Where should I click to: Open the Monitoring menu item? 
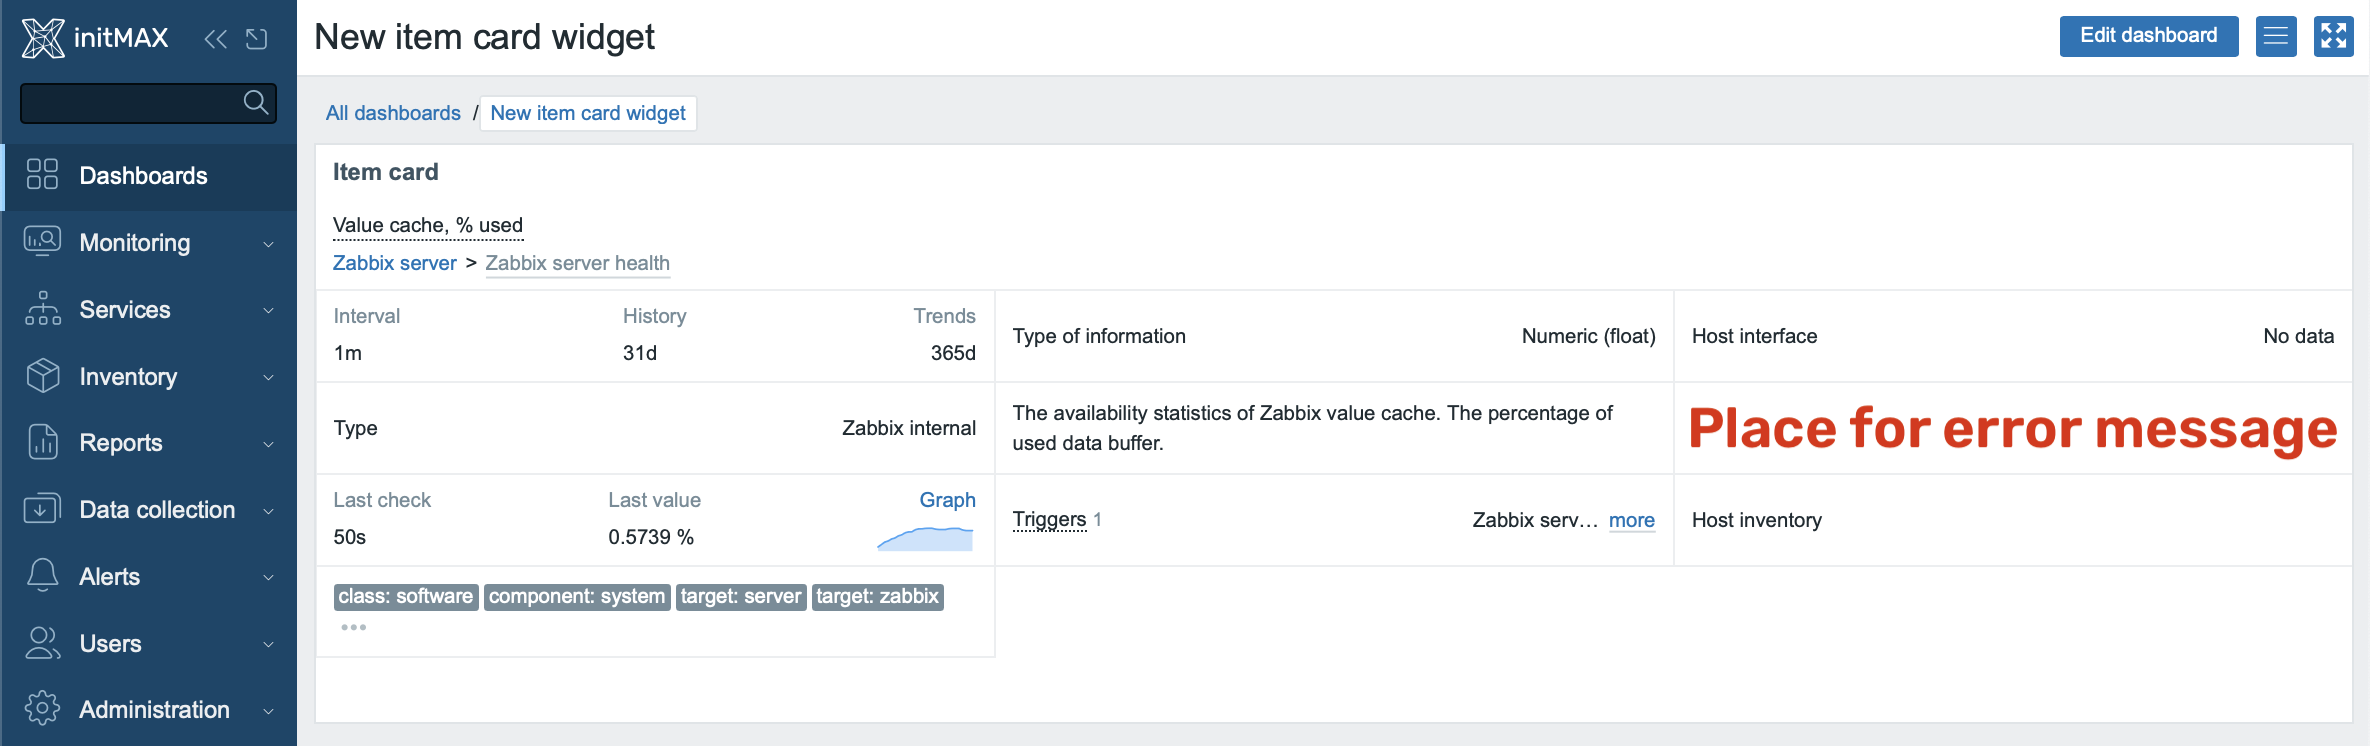150,243
